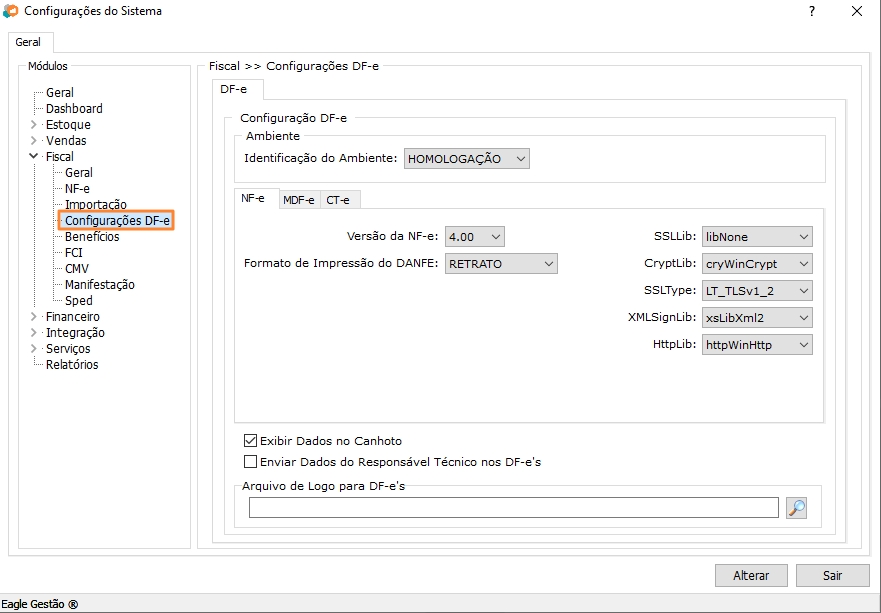Select Benefícios in the tree
881x613 pixels.
coord(92,237)
